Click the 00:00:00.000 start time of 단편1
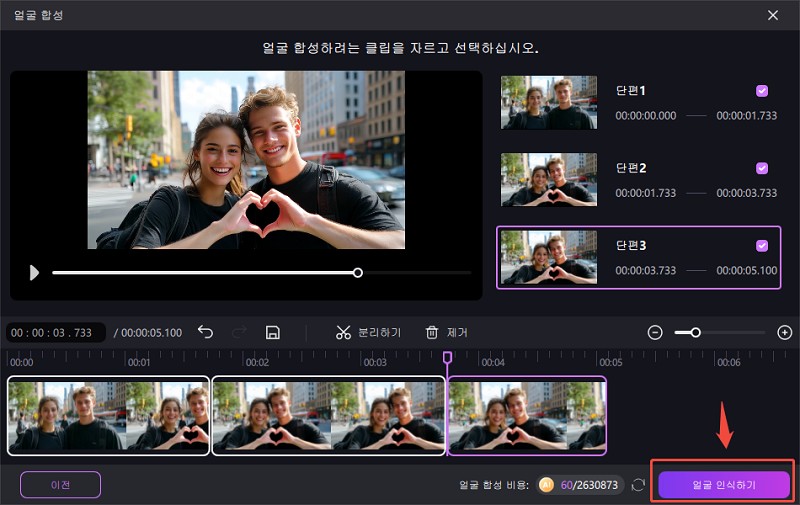 click(645, 116)
